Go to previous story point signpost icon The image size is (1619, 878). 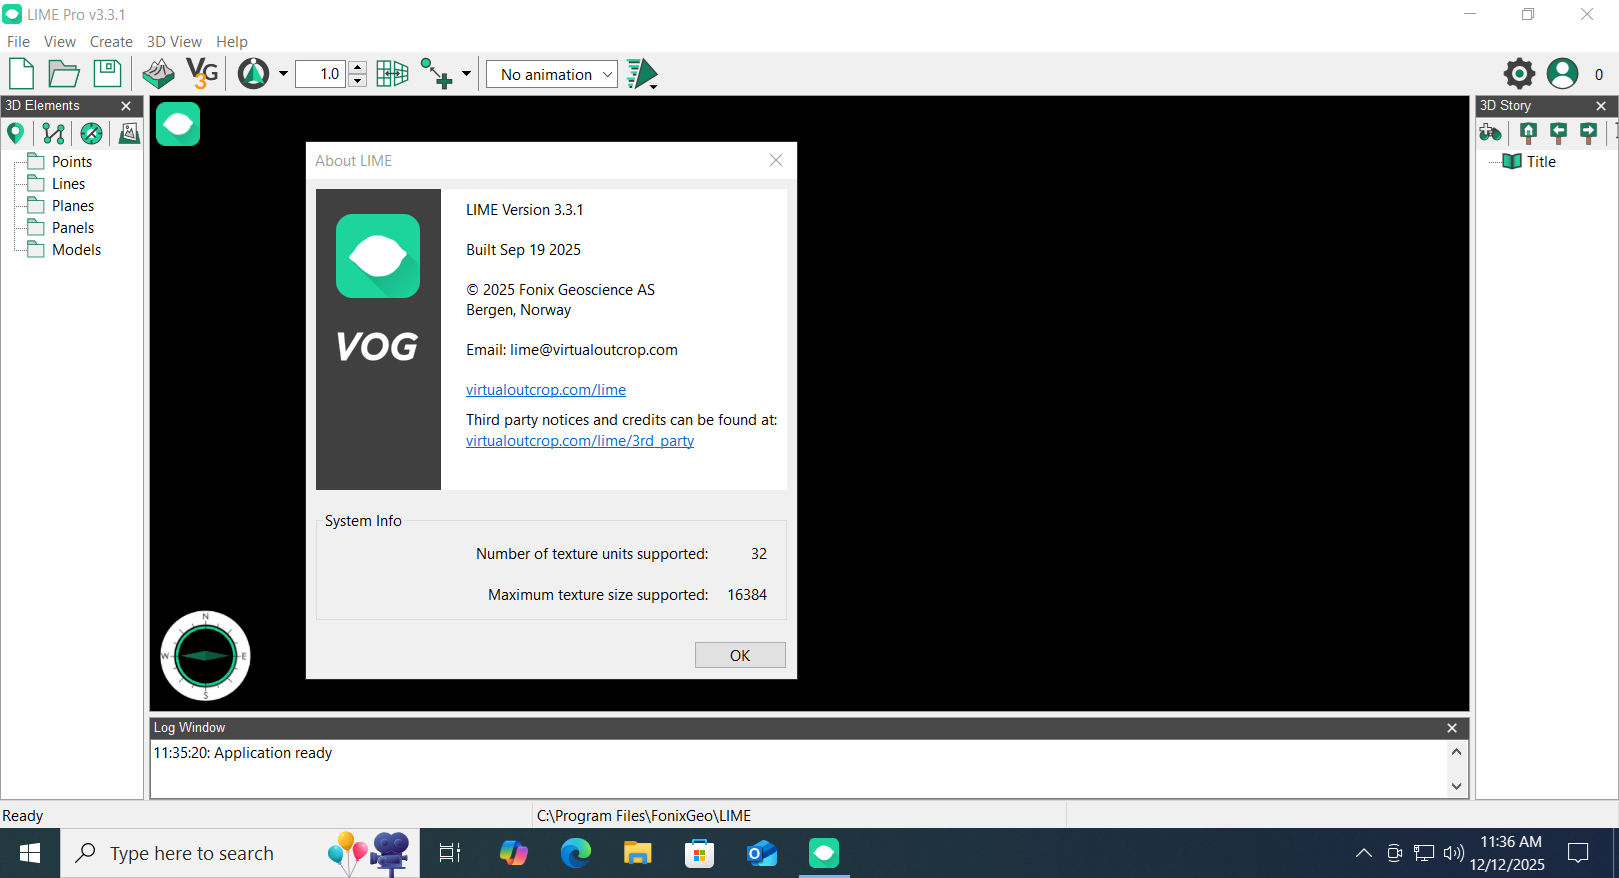(1558, 133)
